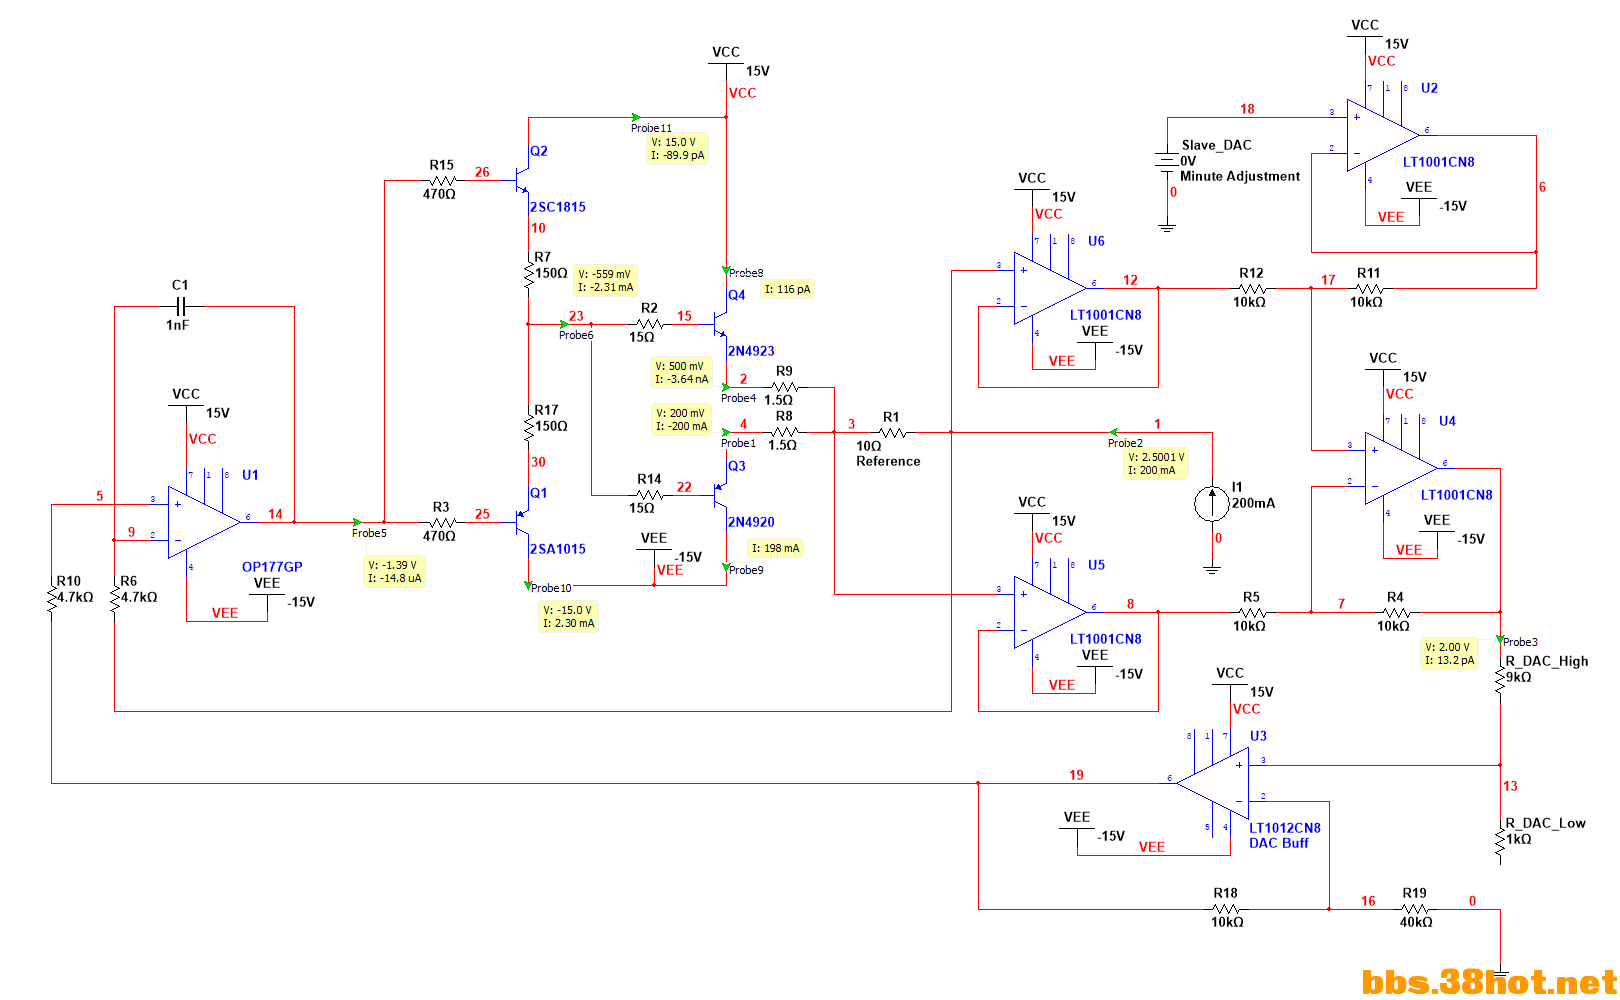This screenshot has width=1620, height=1000.
Task: Click the R12 10kΩ resistor
Action: click(x=1251, y=288)
